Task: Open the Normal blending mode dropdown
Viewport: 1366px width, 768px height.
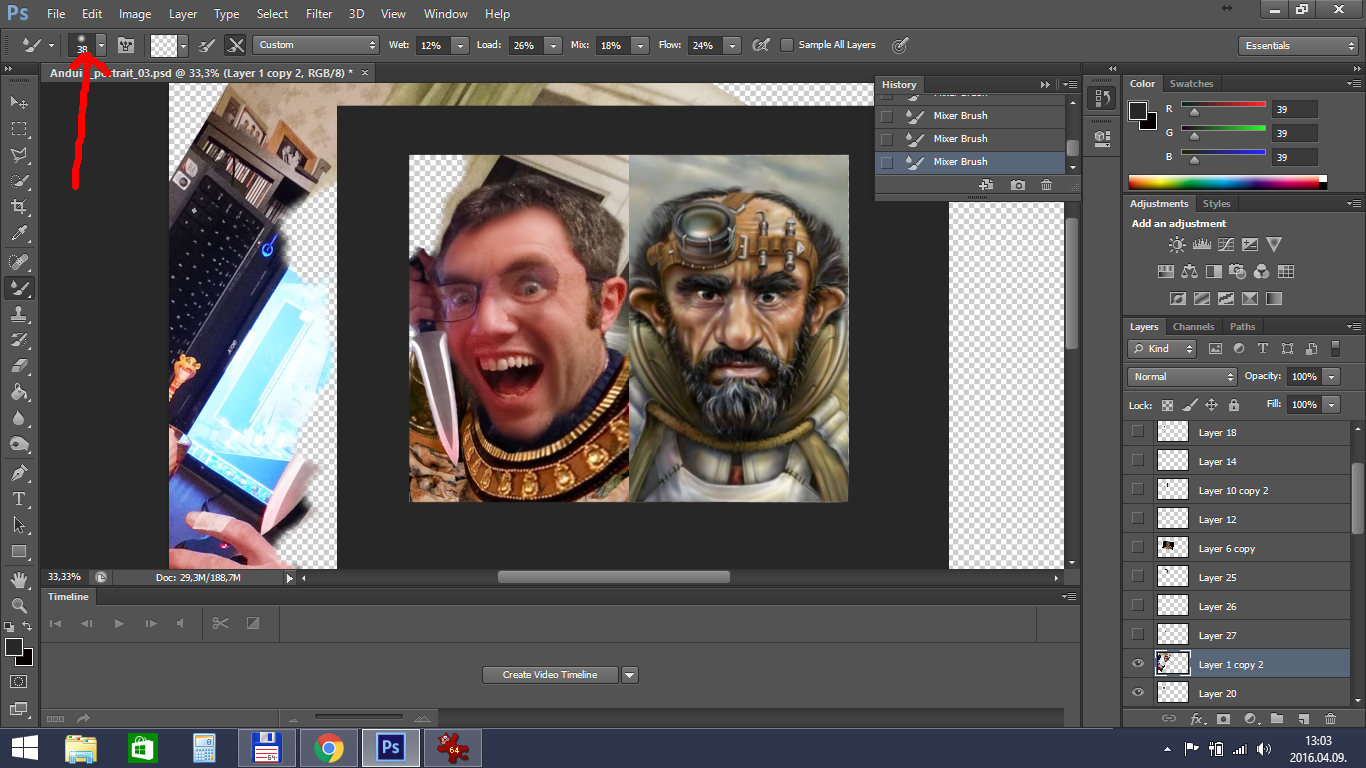Action: click(1182, 377)
